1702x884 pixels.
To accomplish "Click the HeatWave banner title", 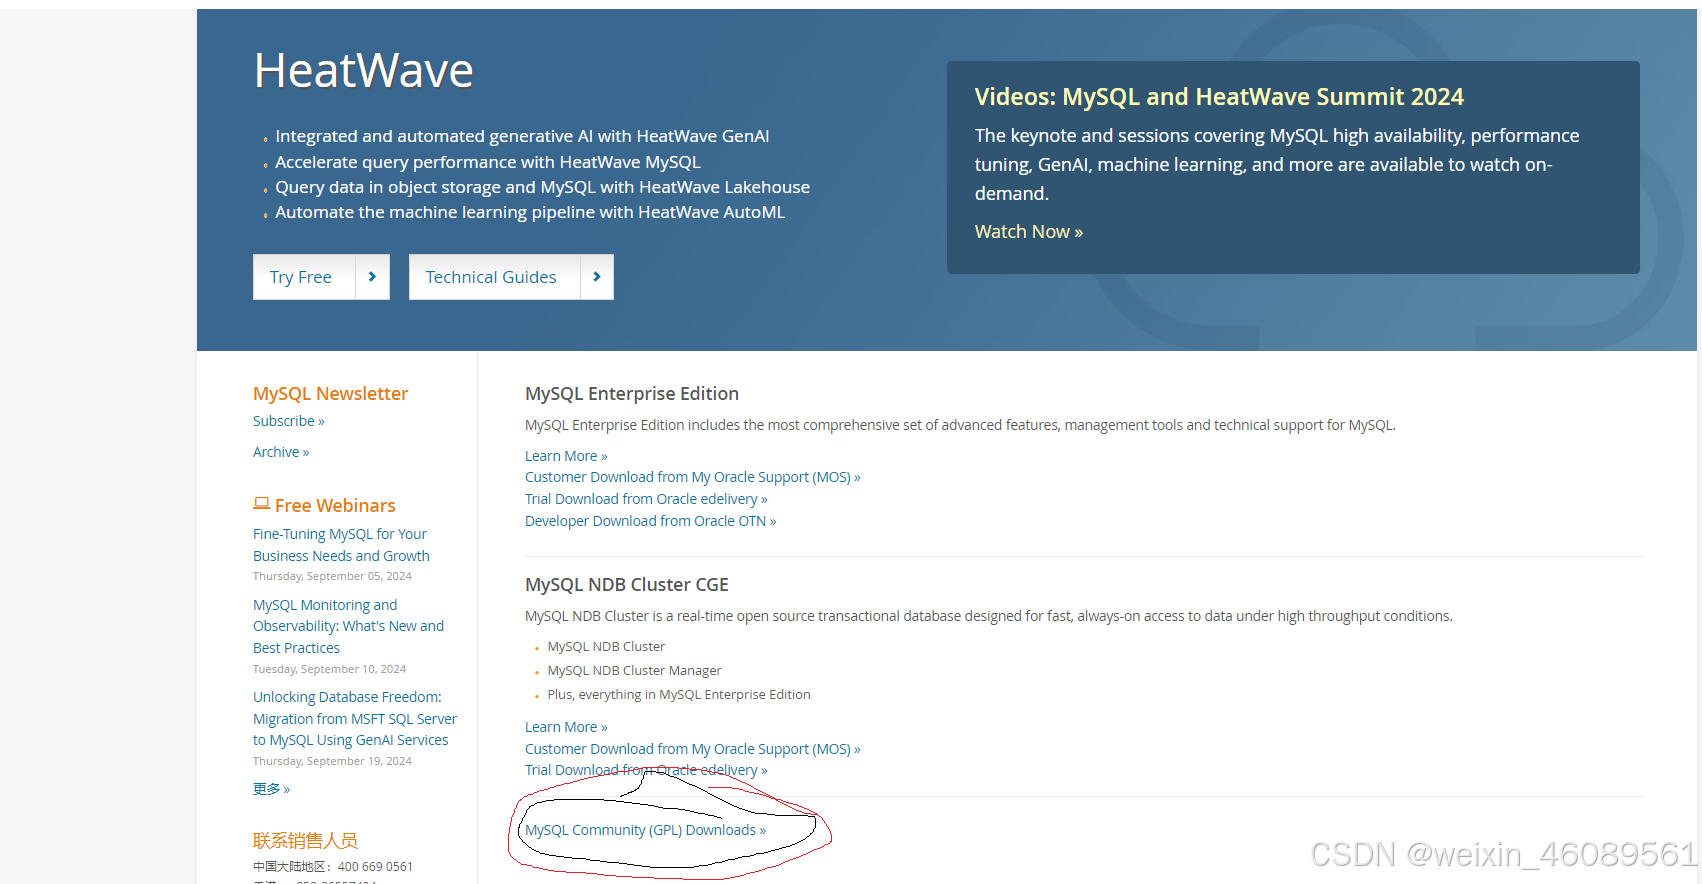I will tap(364, 71).
